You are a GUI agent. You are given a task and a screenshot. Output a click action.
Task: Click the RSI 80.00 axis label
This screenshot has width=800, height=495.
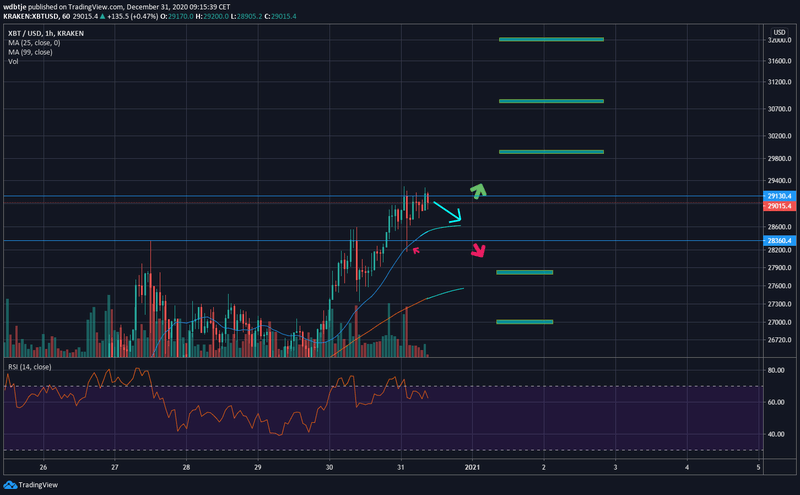[776, 370]
